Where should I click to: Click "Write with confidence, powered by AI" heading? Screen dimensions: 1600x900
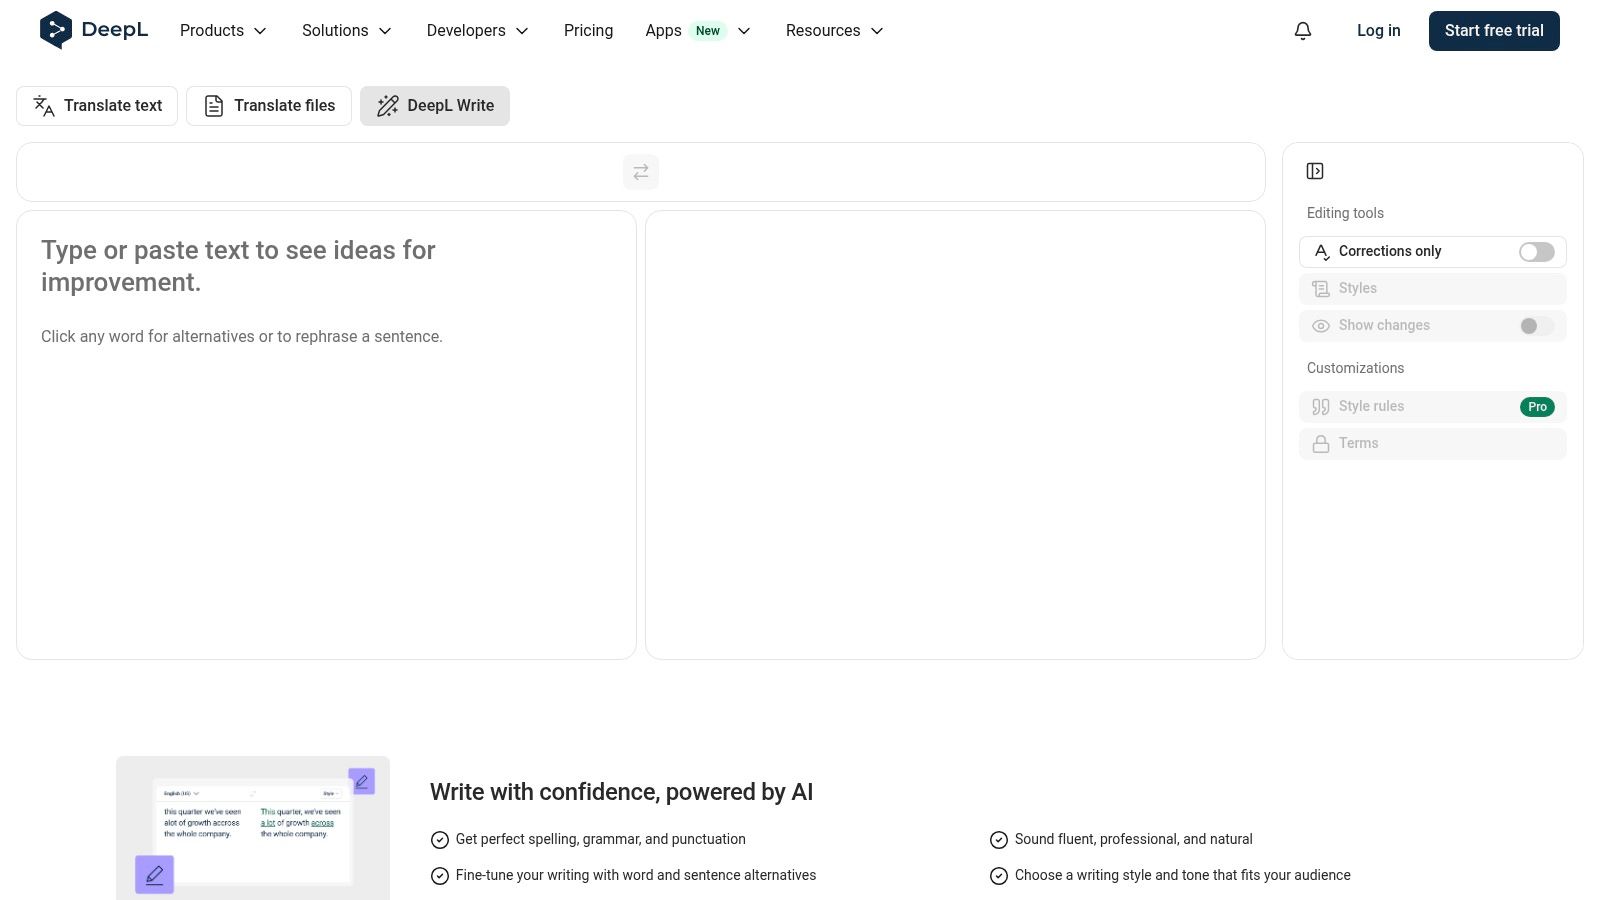point(621,792)
